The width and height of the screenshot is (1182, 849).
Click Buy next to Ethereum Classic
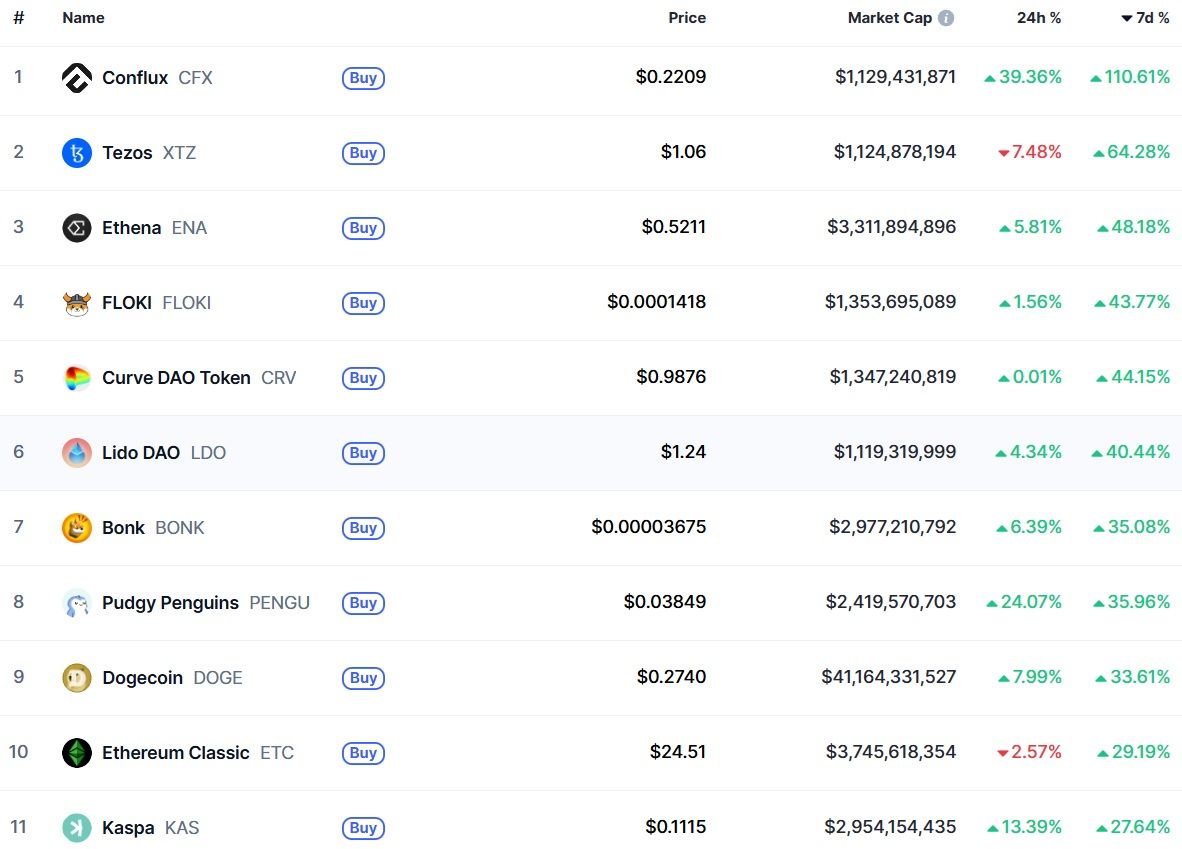pos(363,752)
